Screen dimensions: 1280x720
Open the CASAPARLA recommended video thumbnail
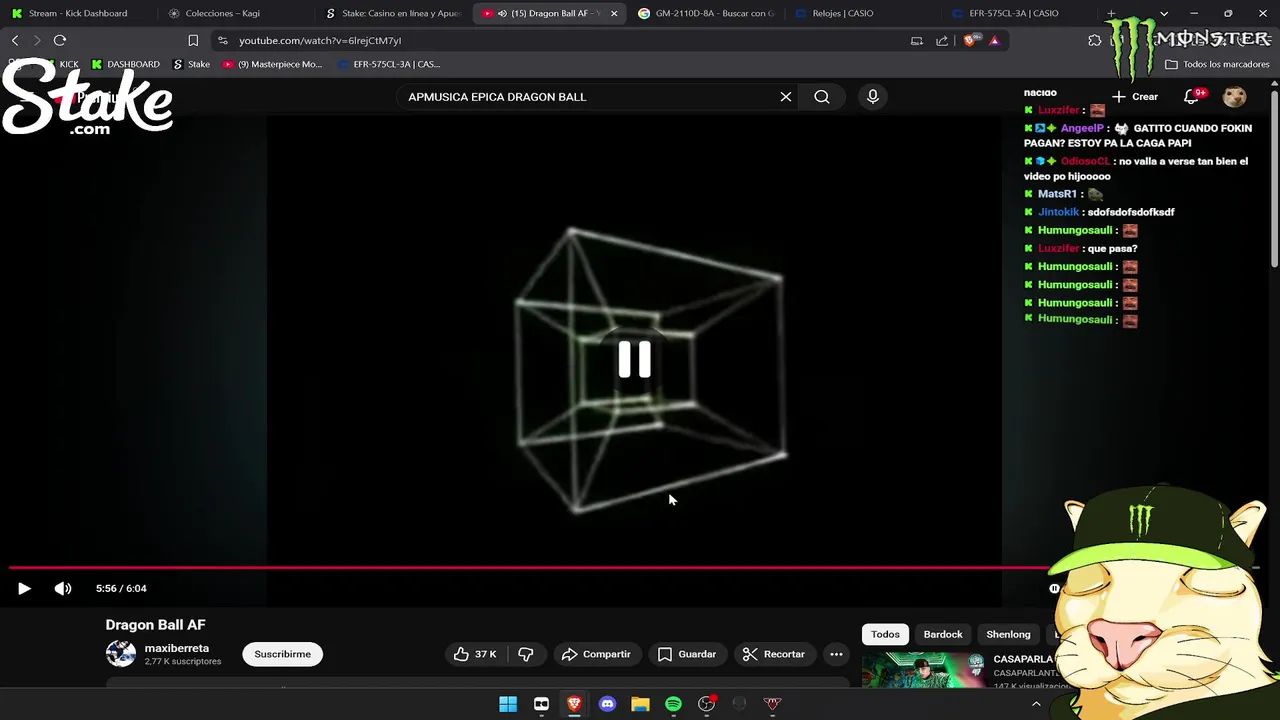click(923, 670)
